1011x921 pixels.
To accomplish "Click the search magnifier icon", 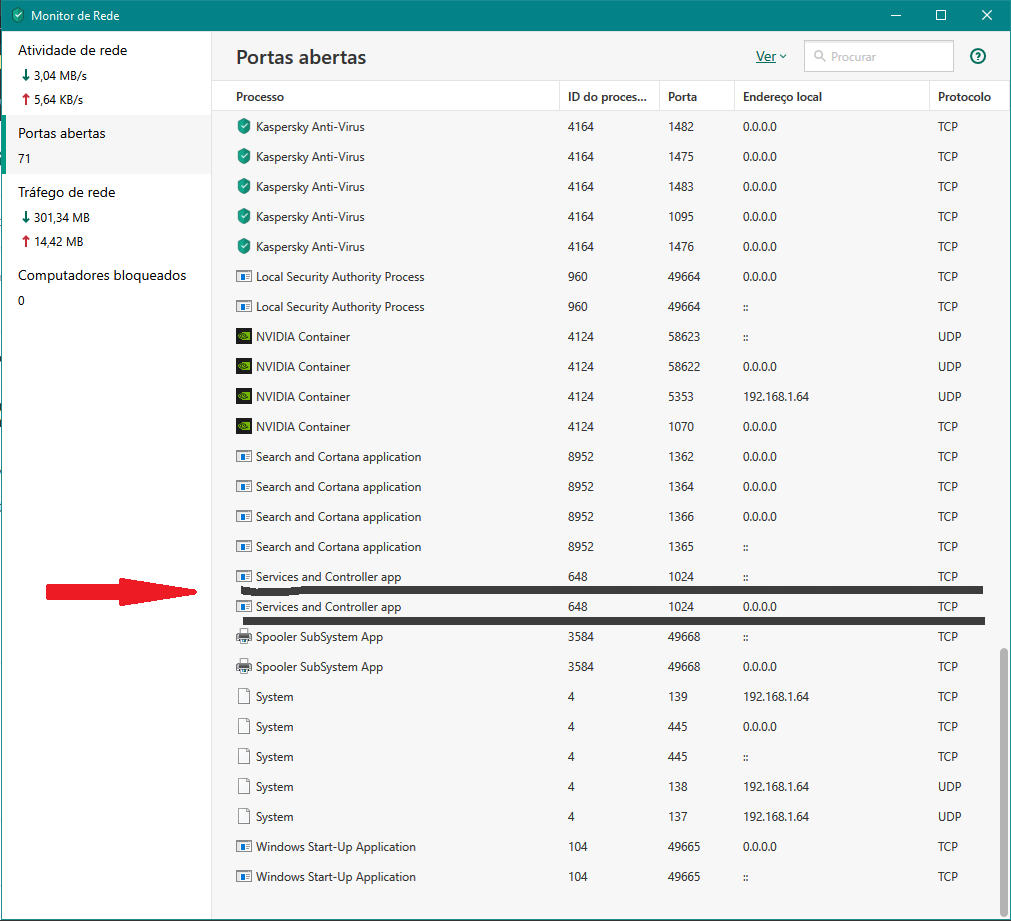I will coord(819,57).
